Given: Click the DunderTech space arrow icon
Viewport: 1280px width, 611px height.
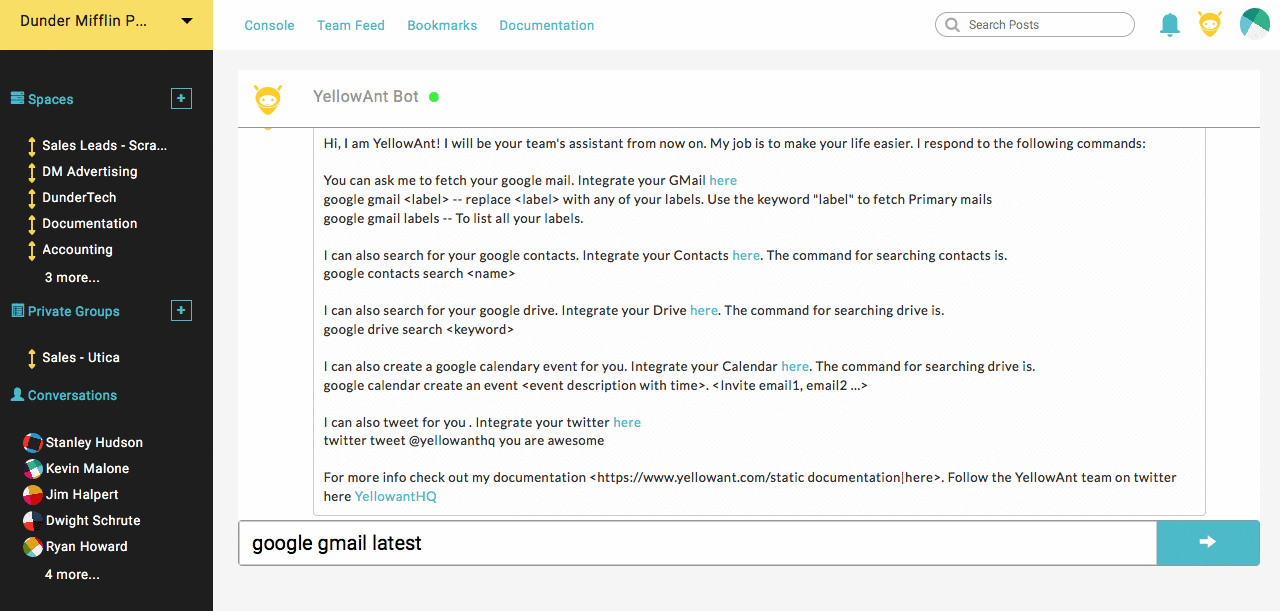Looking at the screenshot, I should [31, 198].
